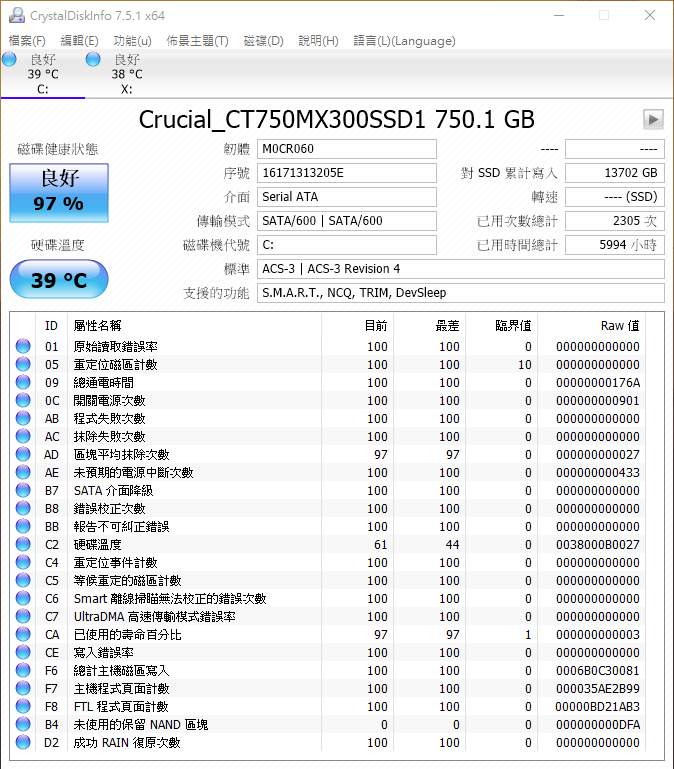Viewport: 674px width, 769px height.
Task: Click status icon for attribute B8
Action: click(23, 509)
